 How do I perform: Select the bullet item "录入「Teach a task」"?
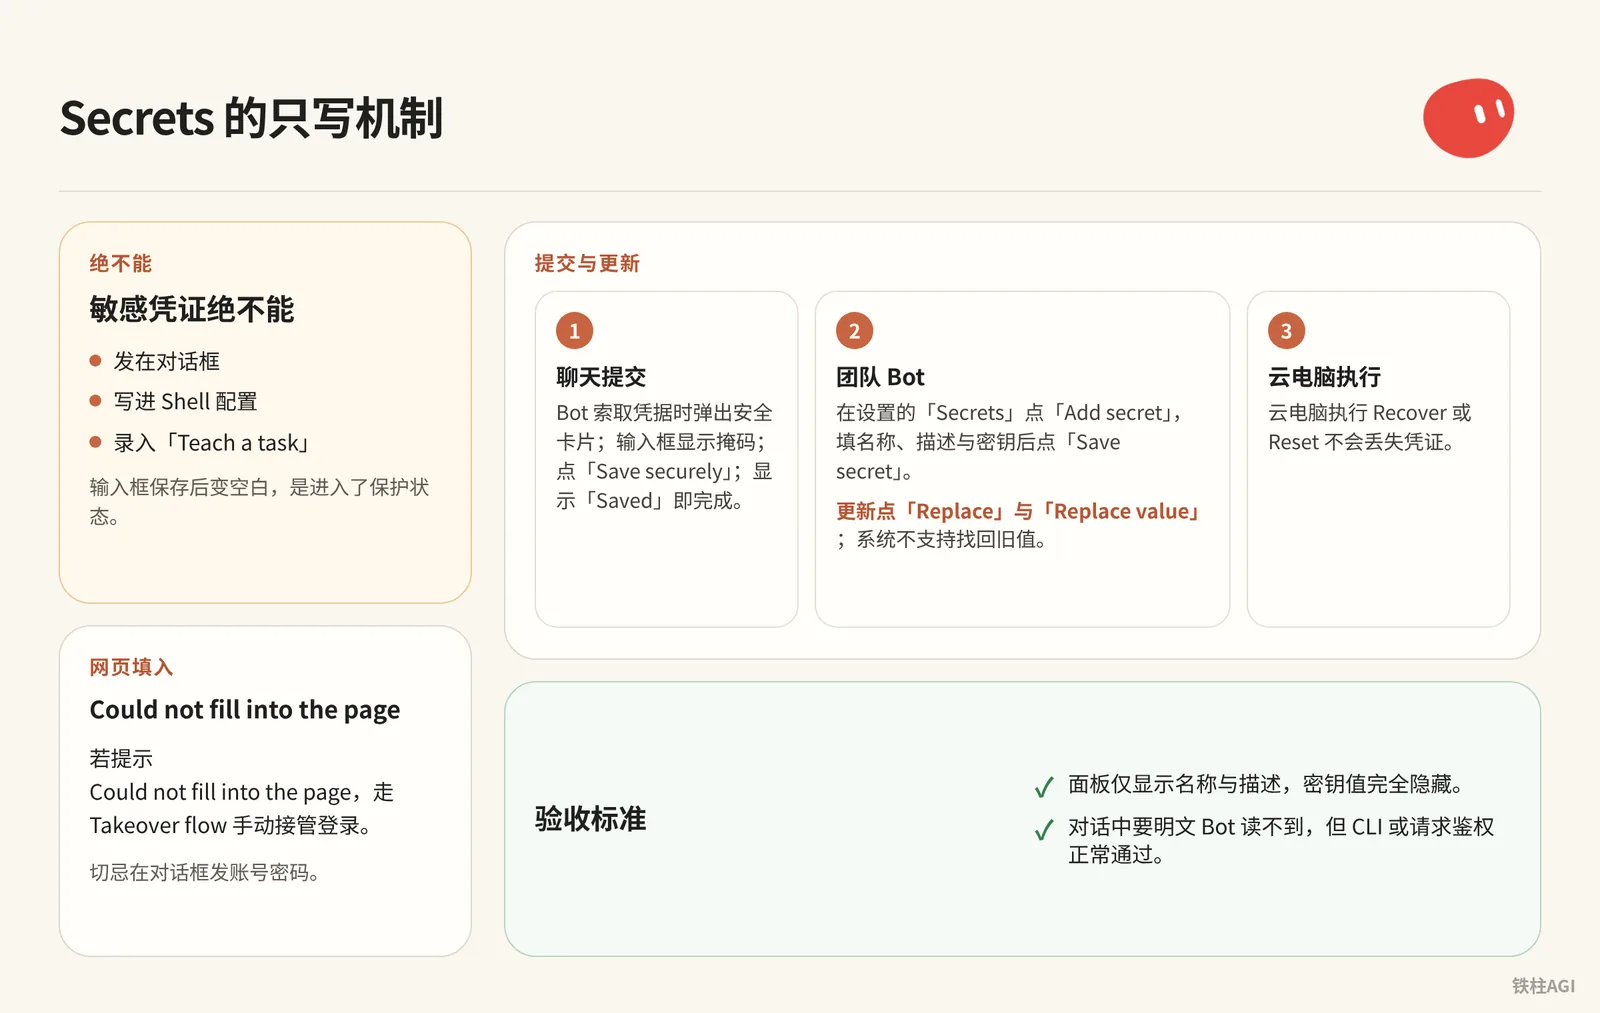(x=213, y=443)
